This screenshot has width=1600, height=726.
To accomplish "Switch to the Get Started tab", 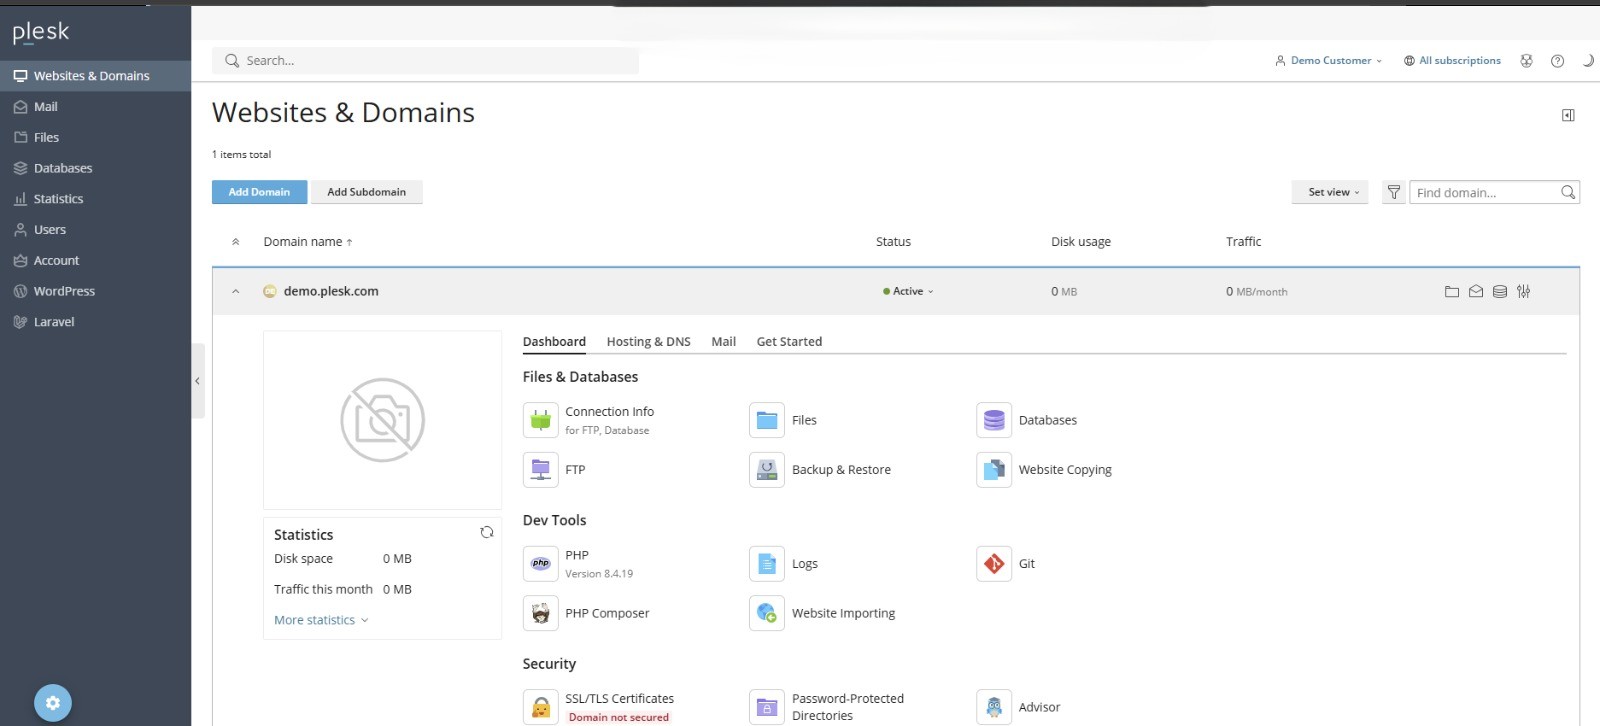I will tap(789, 342).
